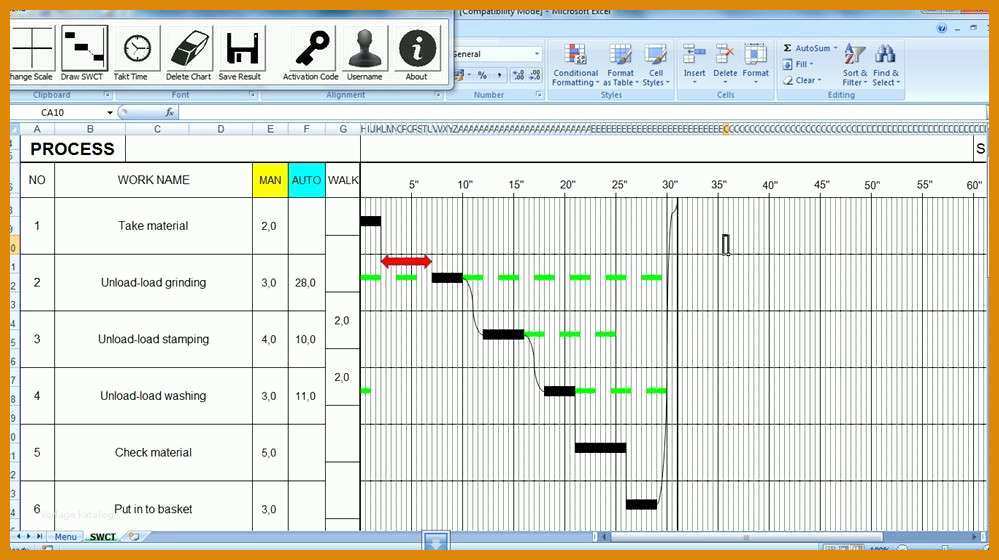The image size is (999, 560).
Task: Select column G header
Action: coord(343,129)
